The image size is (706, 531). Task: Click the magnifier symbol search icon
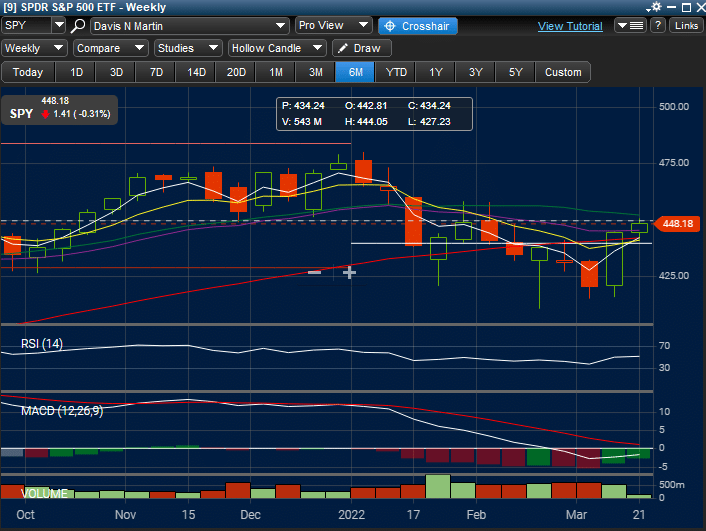click(78, 26)
